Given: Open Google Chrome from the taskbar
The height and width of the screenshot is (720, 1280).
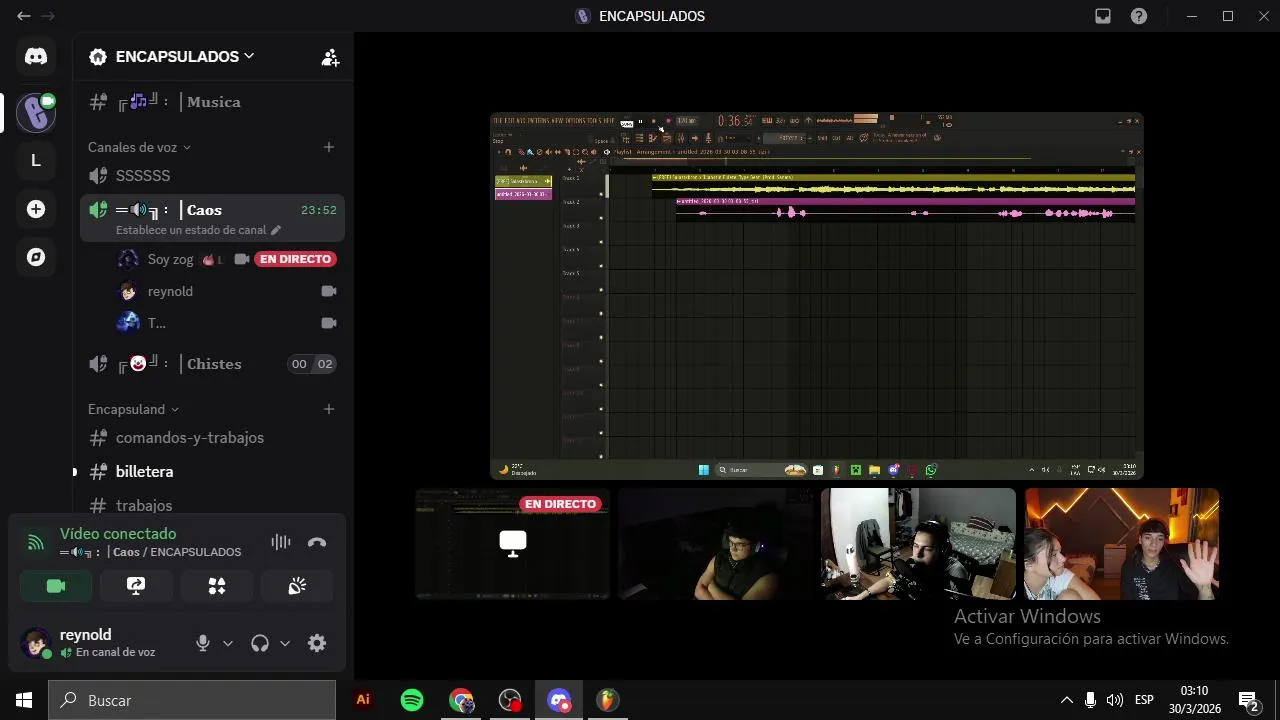Looking at the screenshot, I should (461, 700).
